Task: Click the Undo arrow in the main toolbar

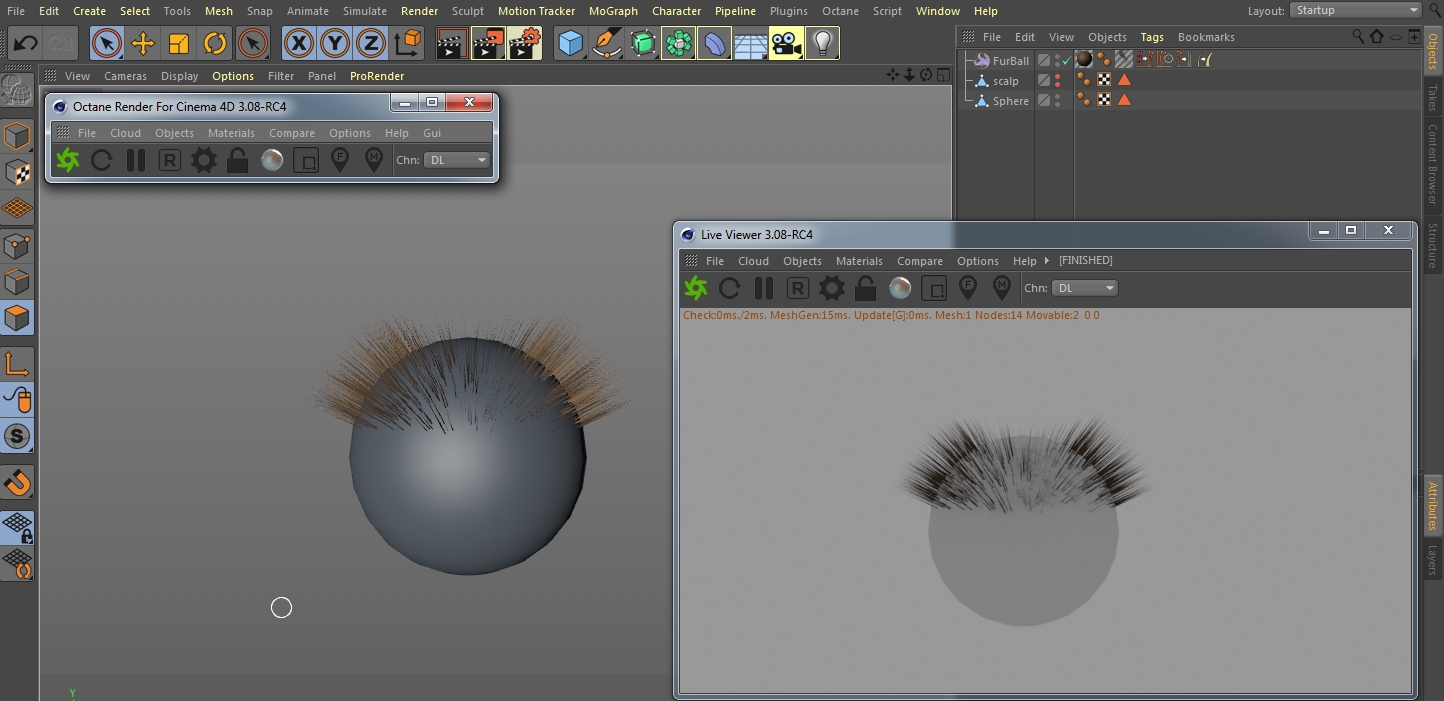Action: click(x=25, y=43)
